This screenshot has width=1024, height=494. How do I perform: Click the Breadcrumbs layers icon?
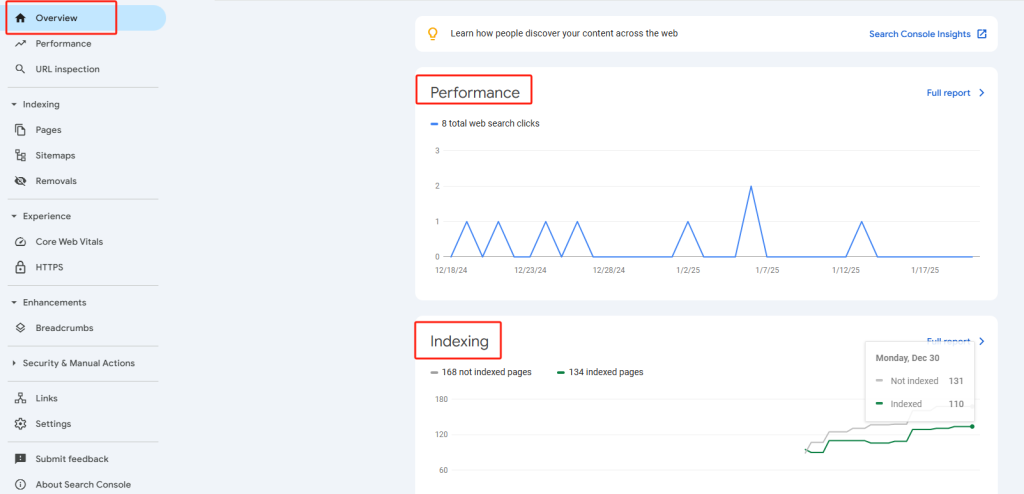point(20,327)
